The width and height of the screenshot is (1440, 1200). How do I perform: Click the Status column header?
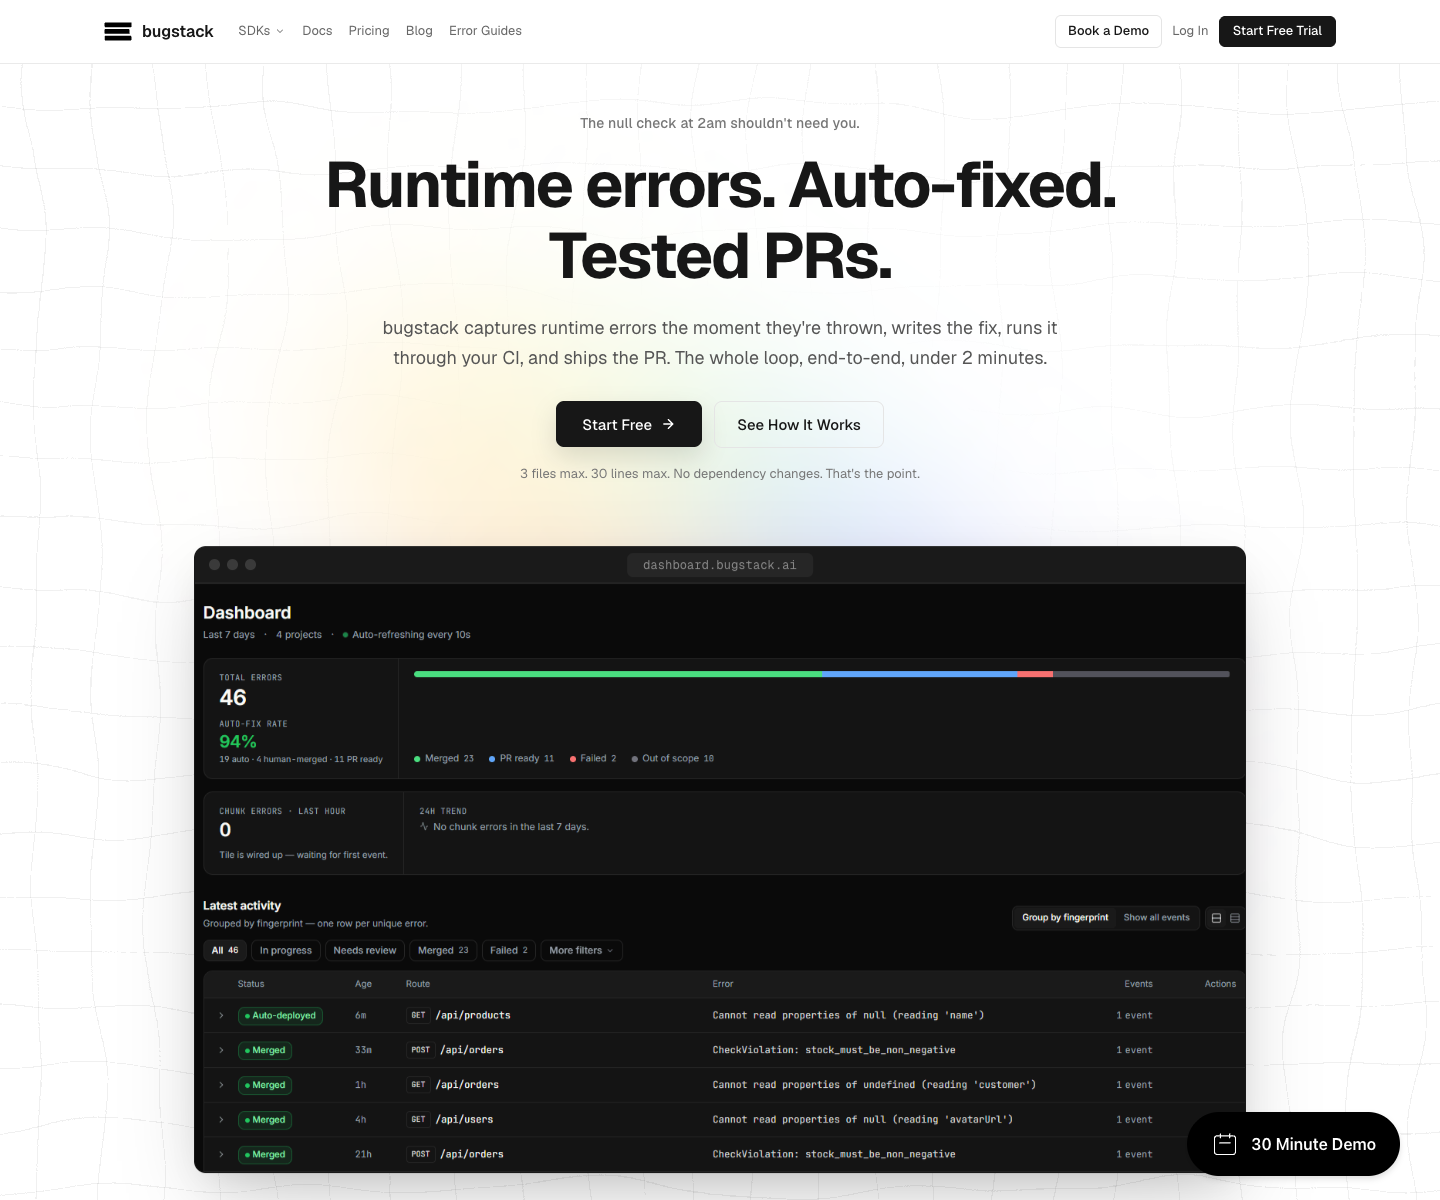[x=251, y=984]
